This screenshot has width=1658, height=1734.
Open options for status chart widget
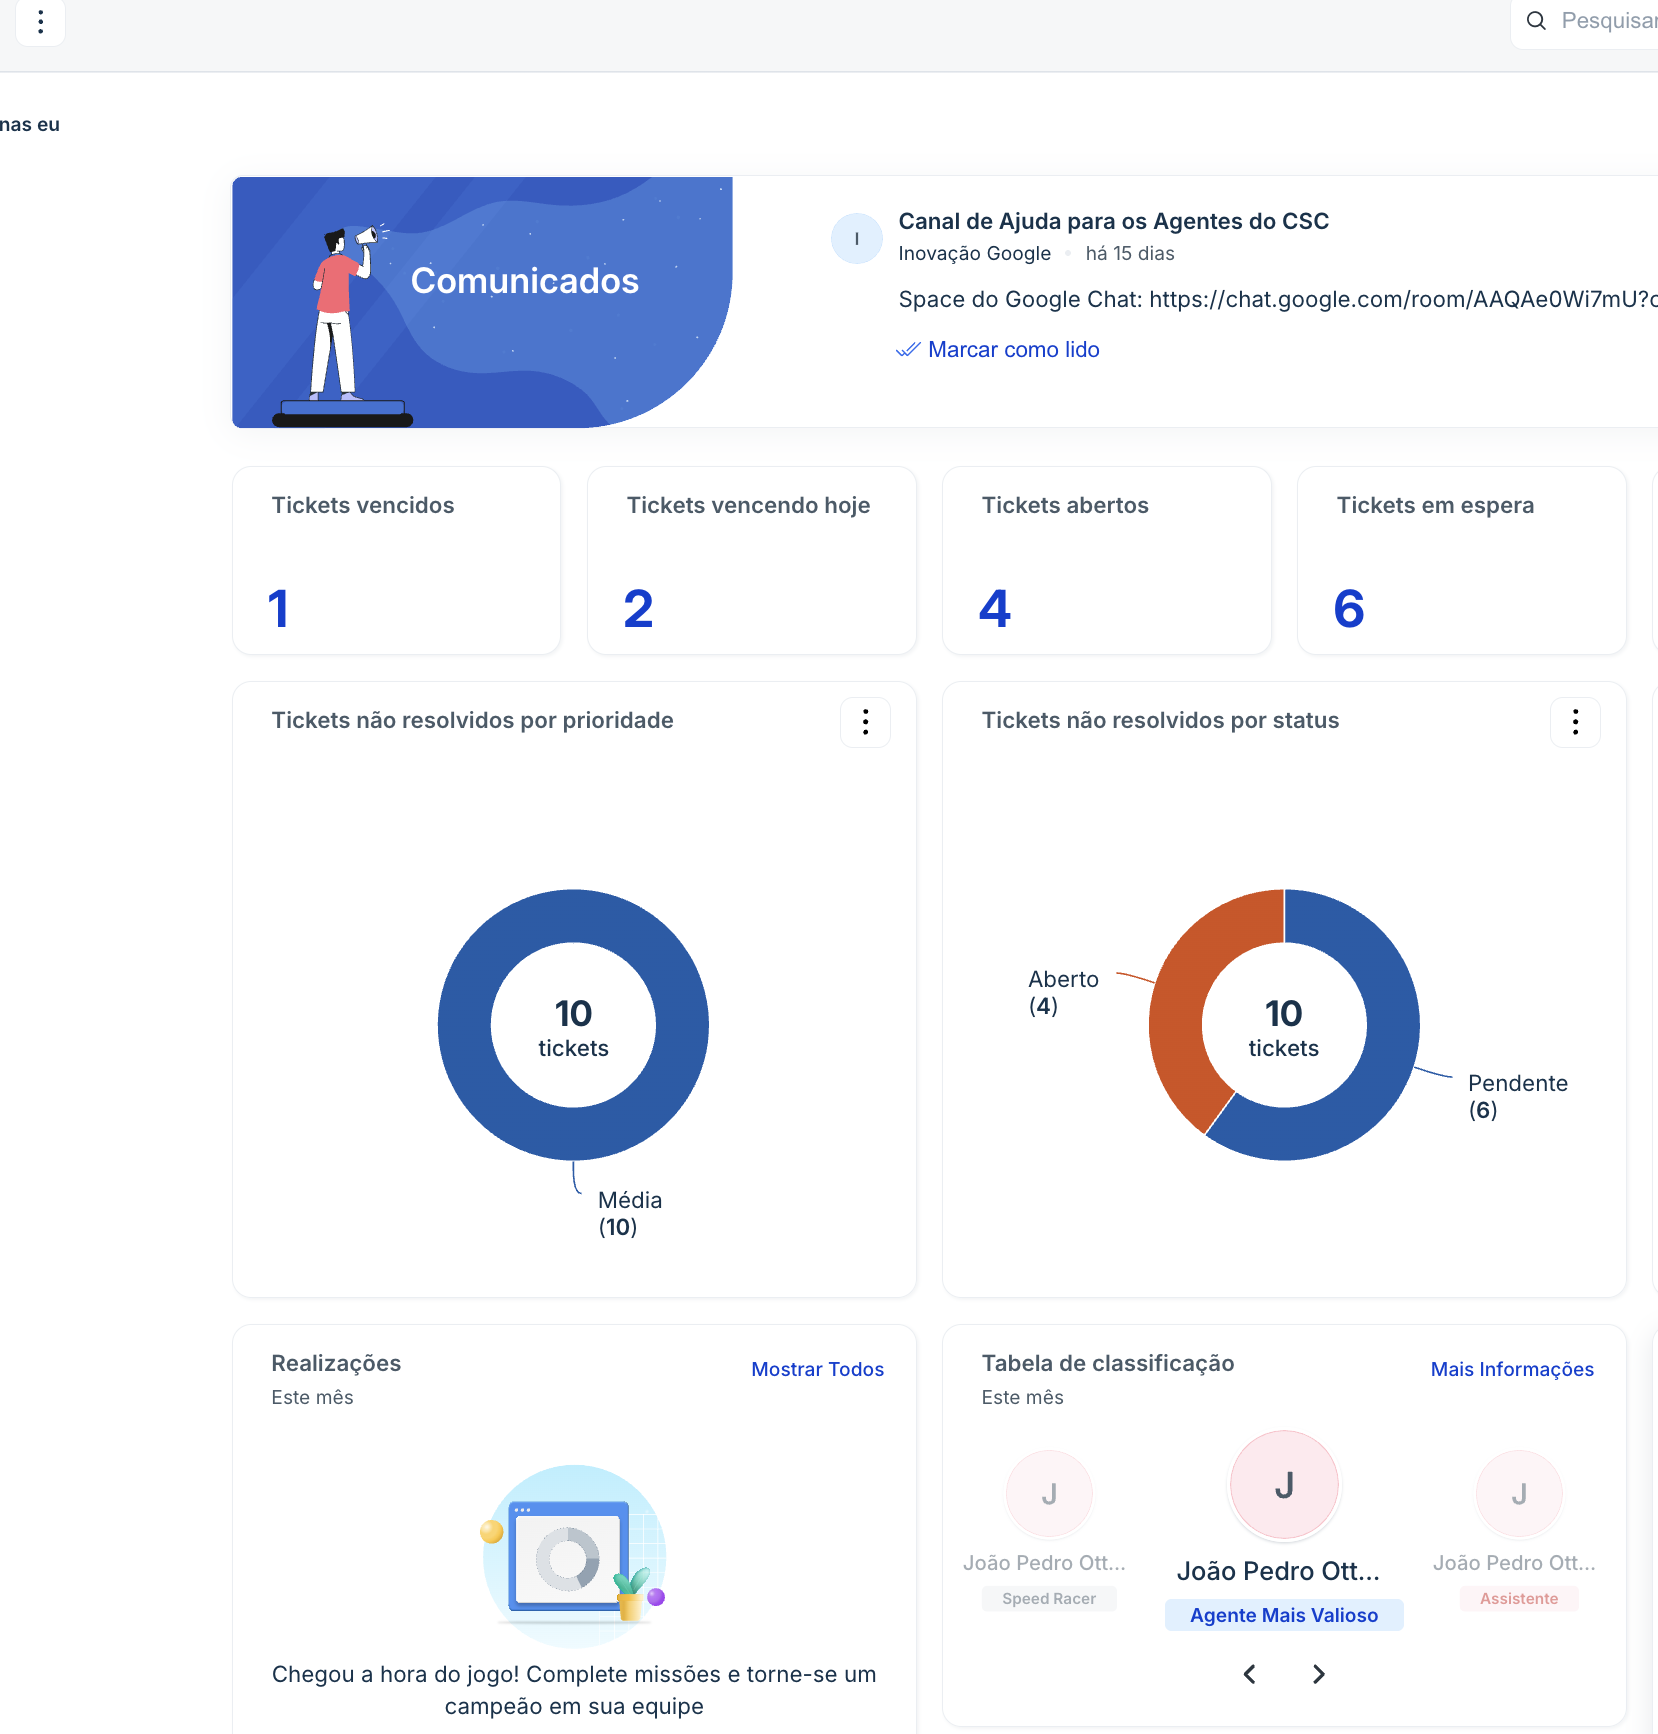1575,722
